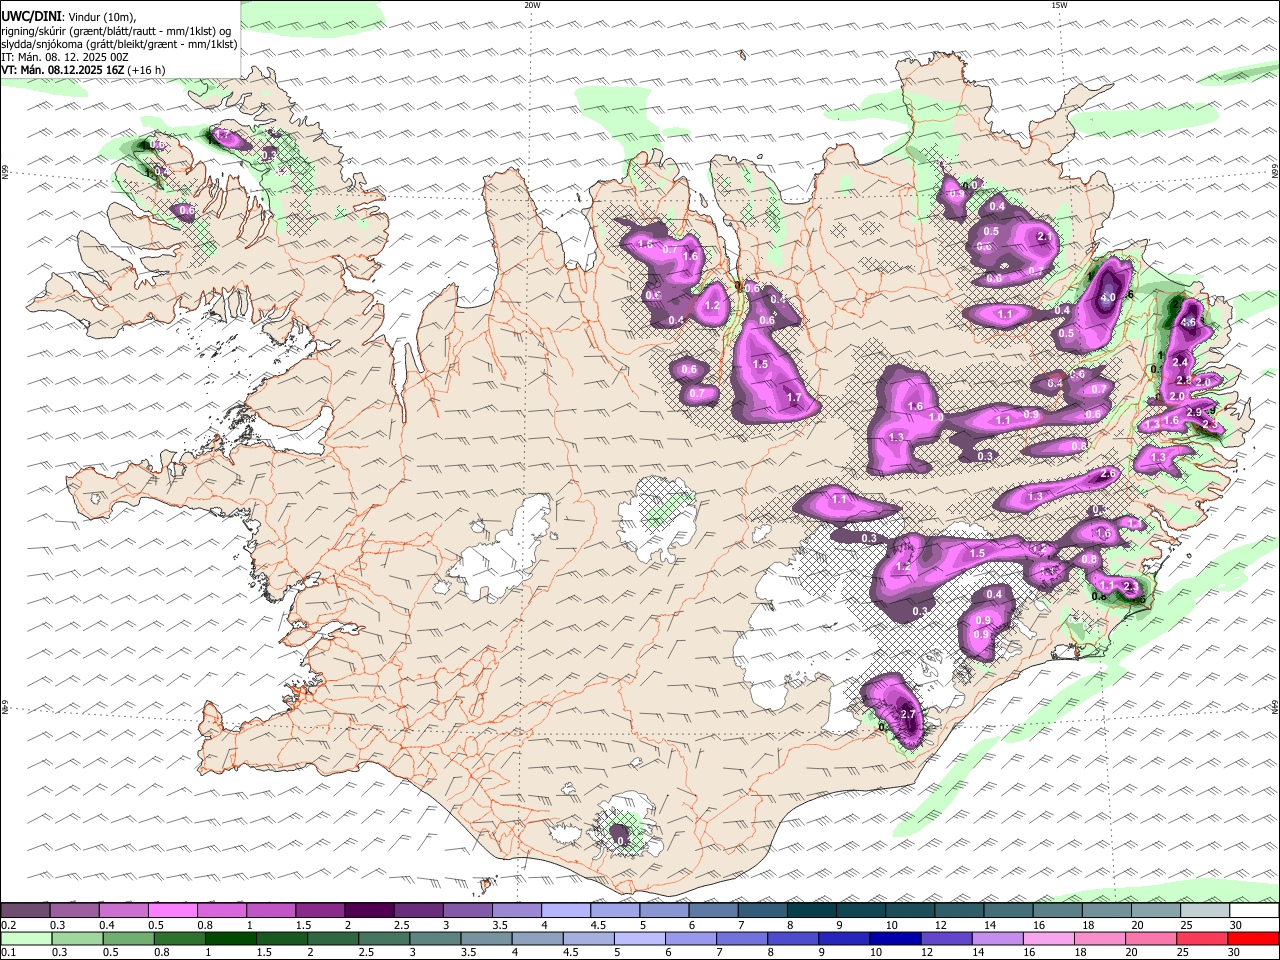The image size is (1280, 960).
Task: Click the 0.2 label on the snow scale
Action: coord(9,925)
